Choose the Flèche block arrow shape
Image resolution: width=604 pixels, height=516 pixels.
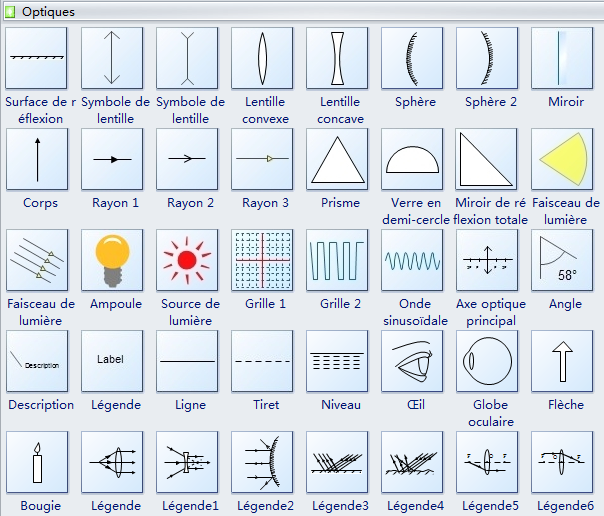coord(562,361)
